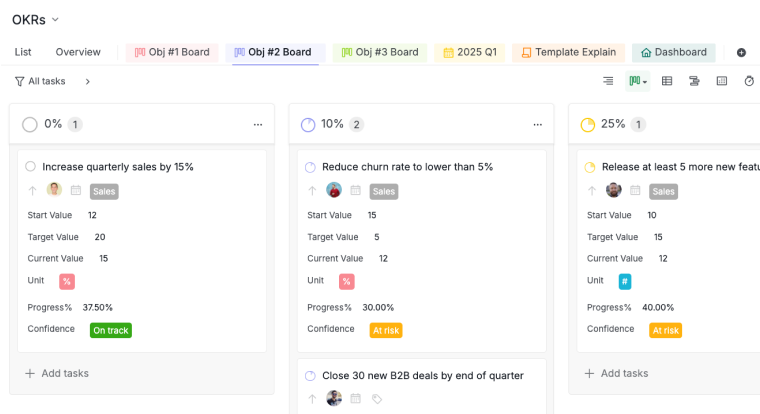The height and width of the screenshot is (414, 760).
Task: Expand the chevron next to All tasks
Action: click(88, 81)
